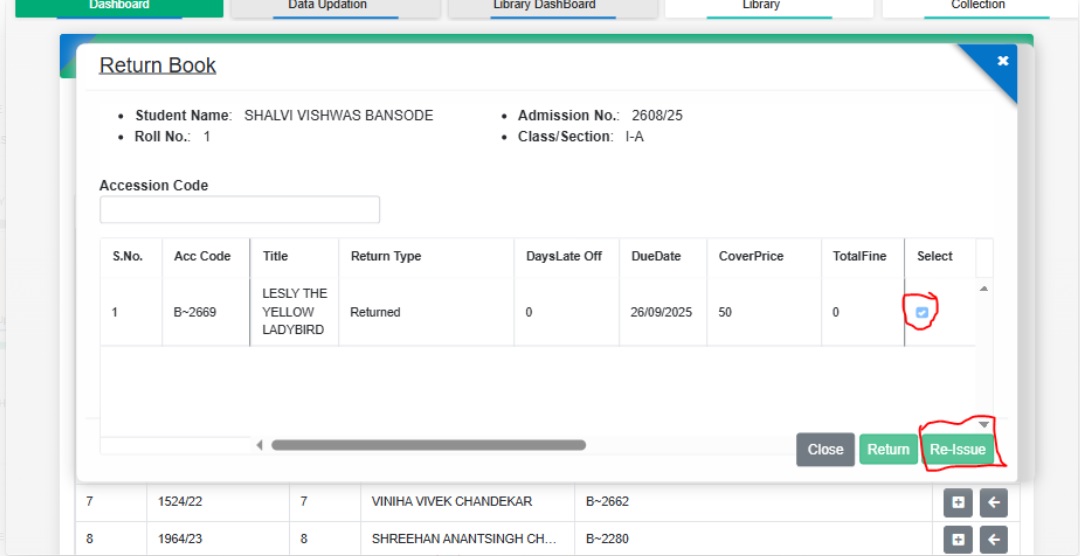Go to the Library DashBoard tab
1080x556 pixels.
coord(544,6)
